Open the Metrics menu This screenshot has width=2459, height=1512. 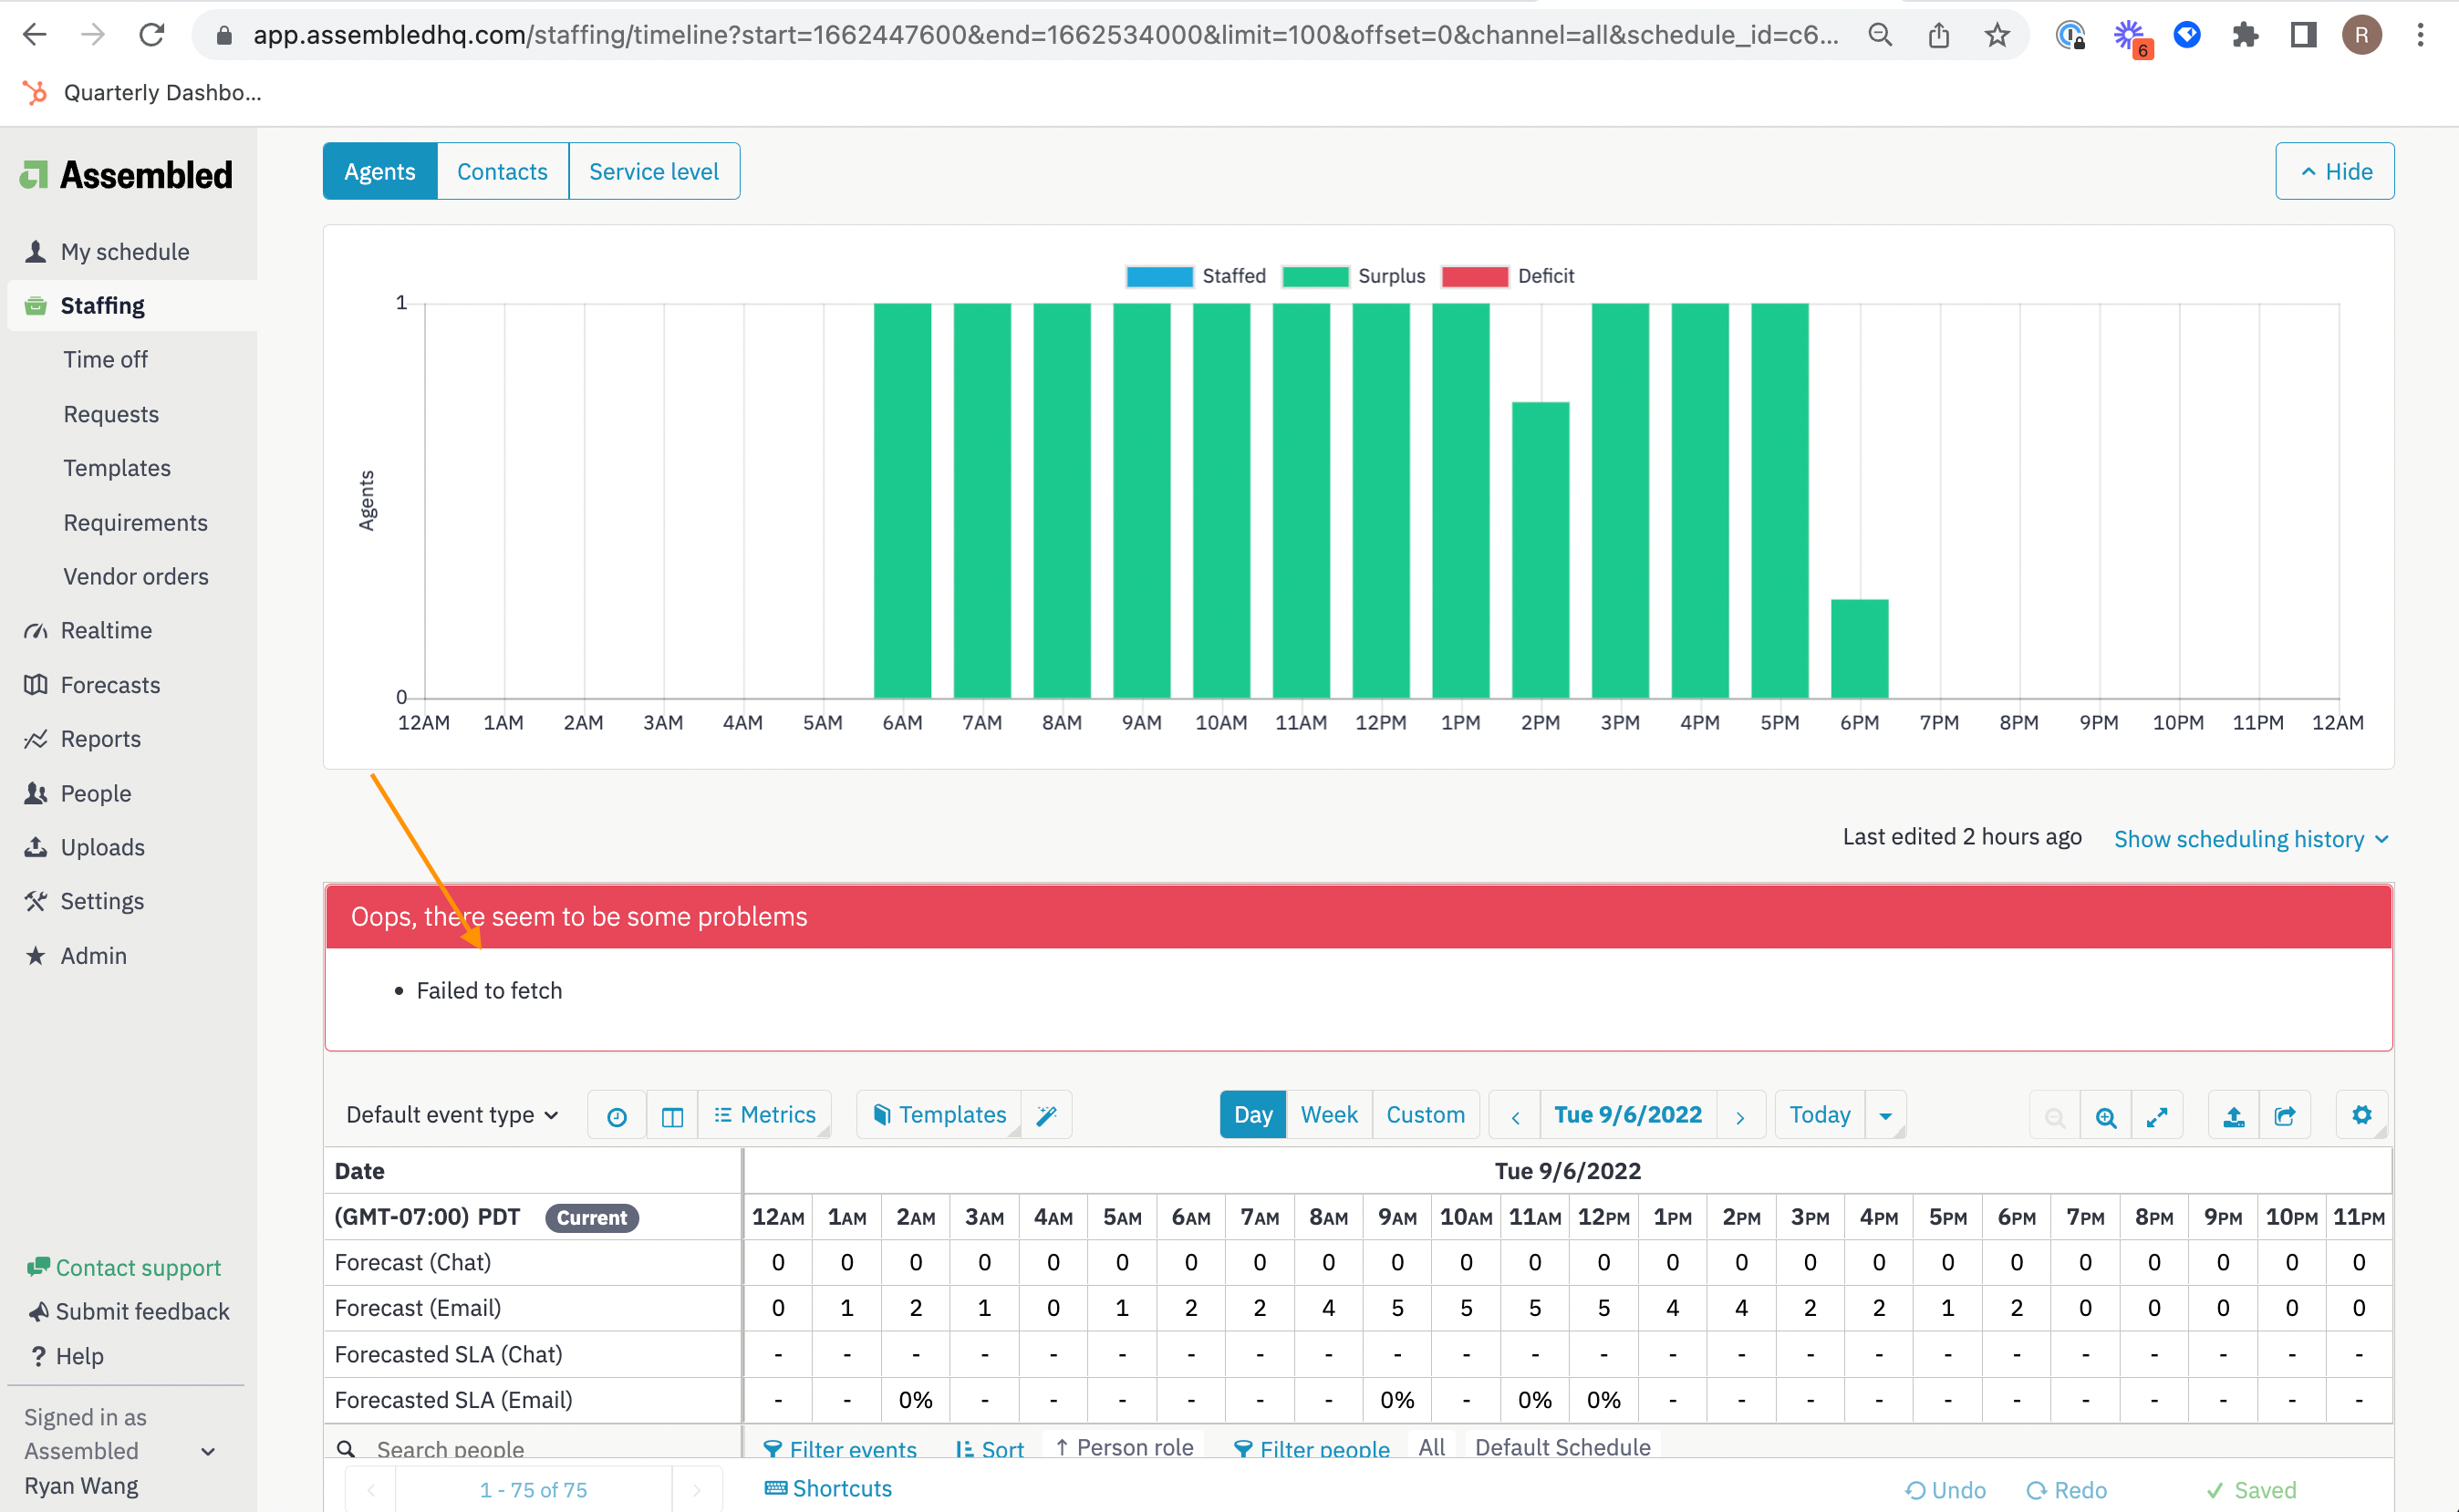point(765,1114)
